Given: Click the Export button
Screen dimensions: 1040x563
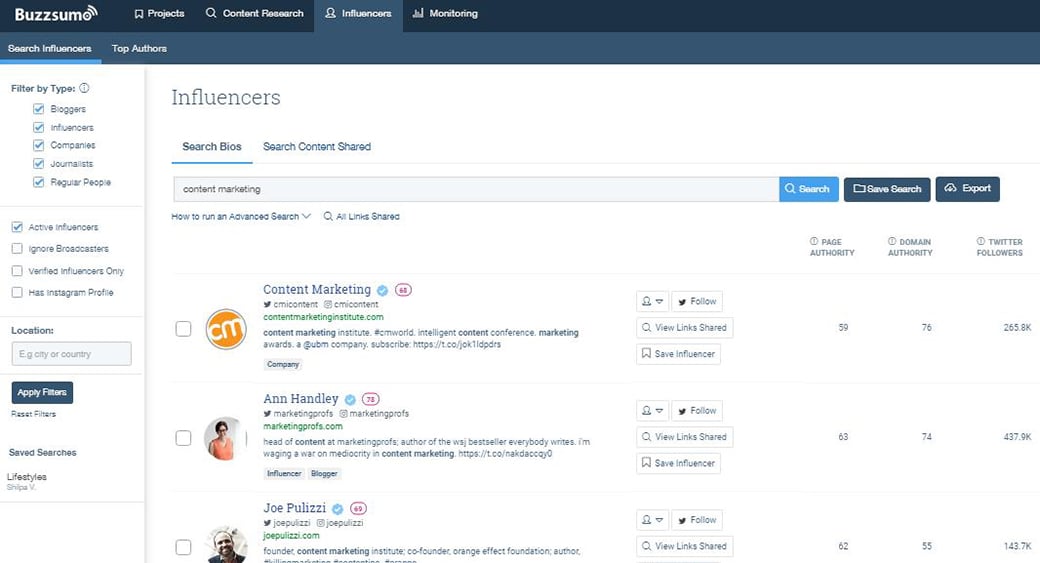Looking at the screenshot, I should click(x=967, y=189).
